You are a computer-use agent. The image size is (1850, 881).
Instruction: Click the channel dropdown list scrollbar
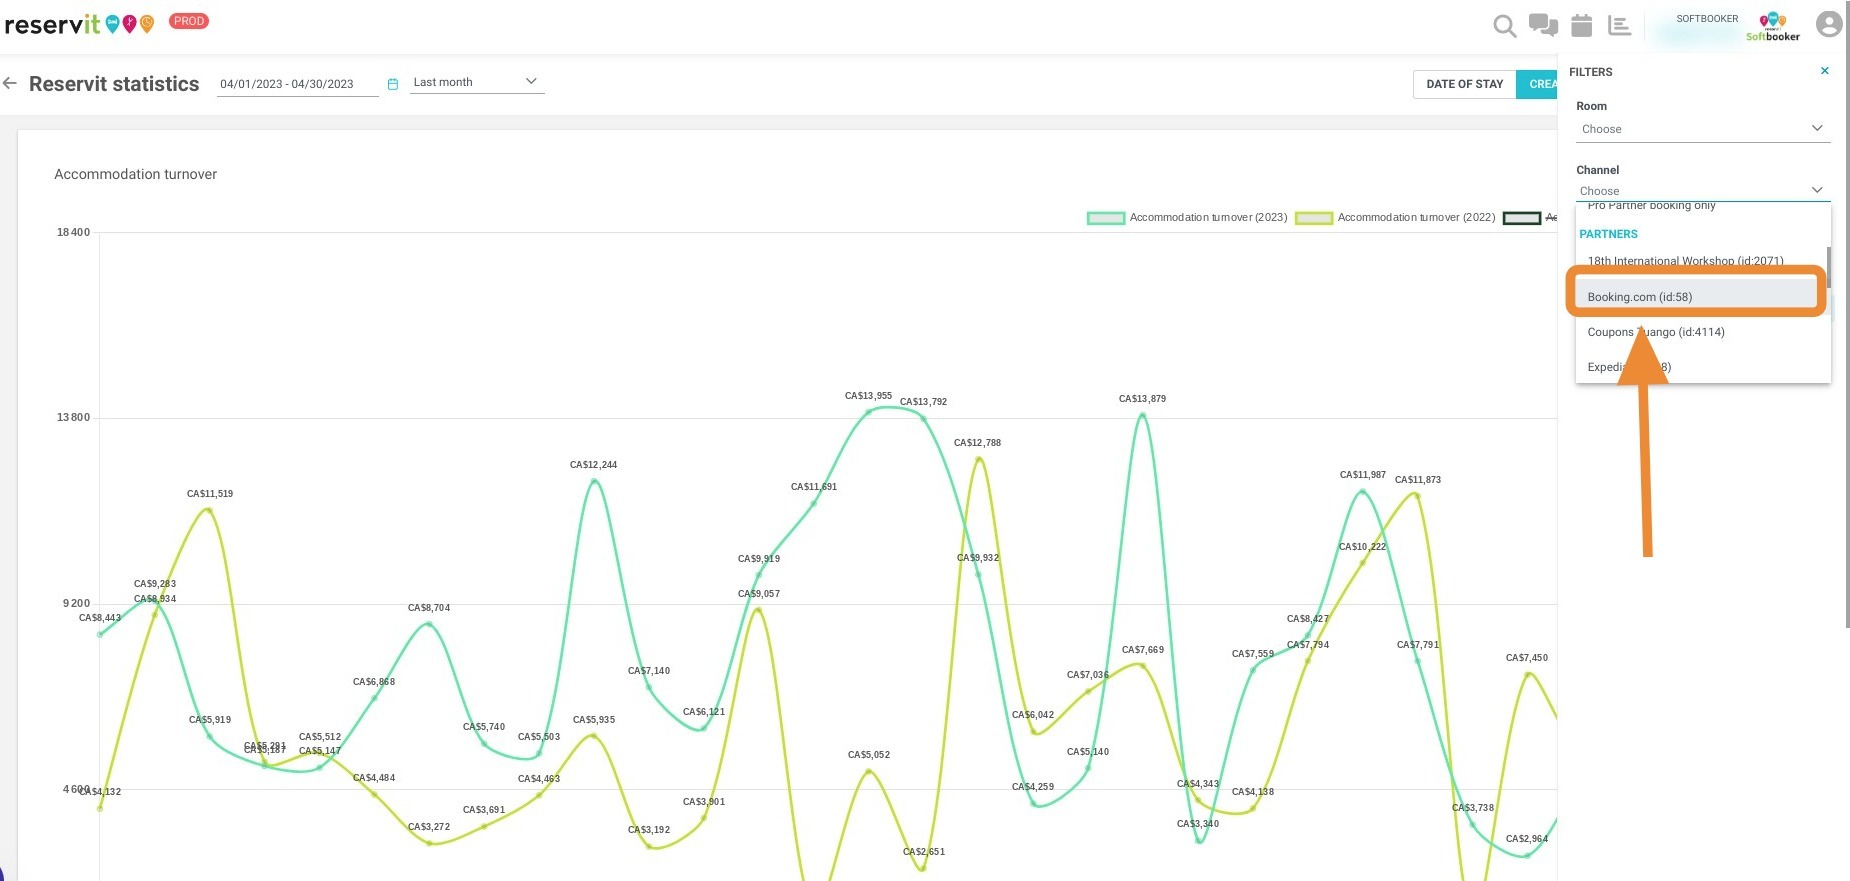1828,266
